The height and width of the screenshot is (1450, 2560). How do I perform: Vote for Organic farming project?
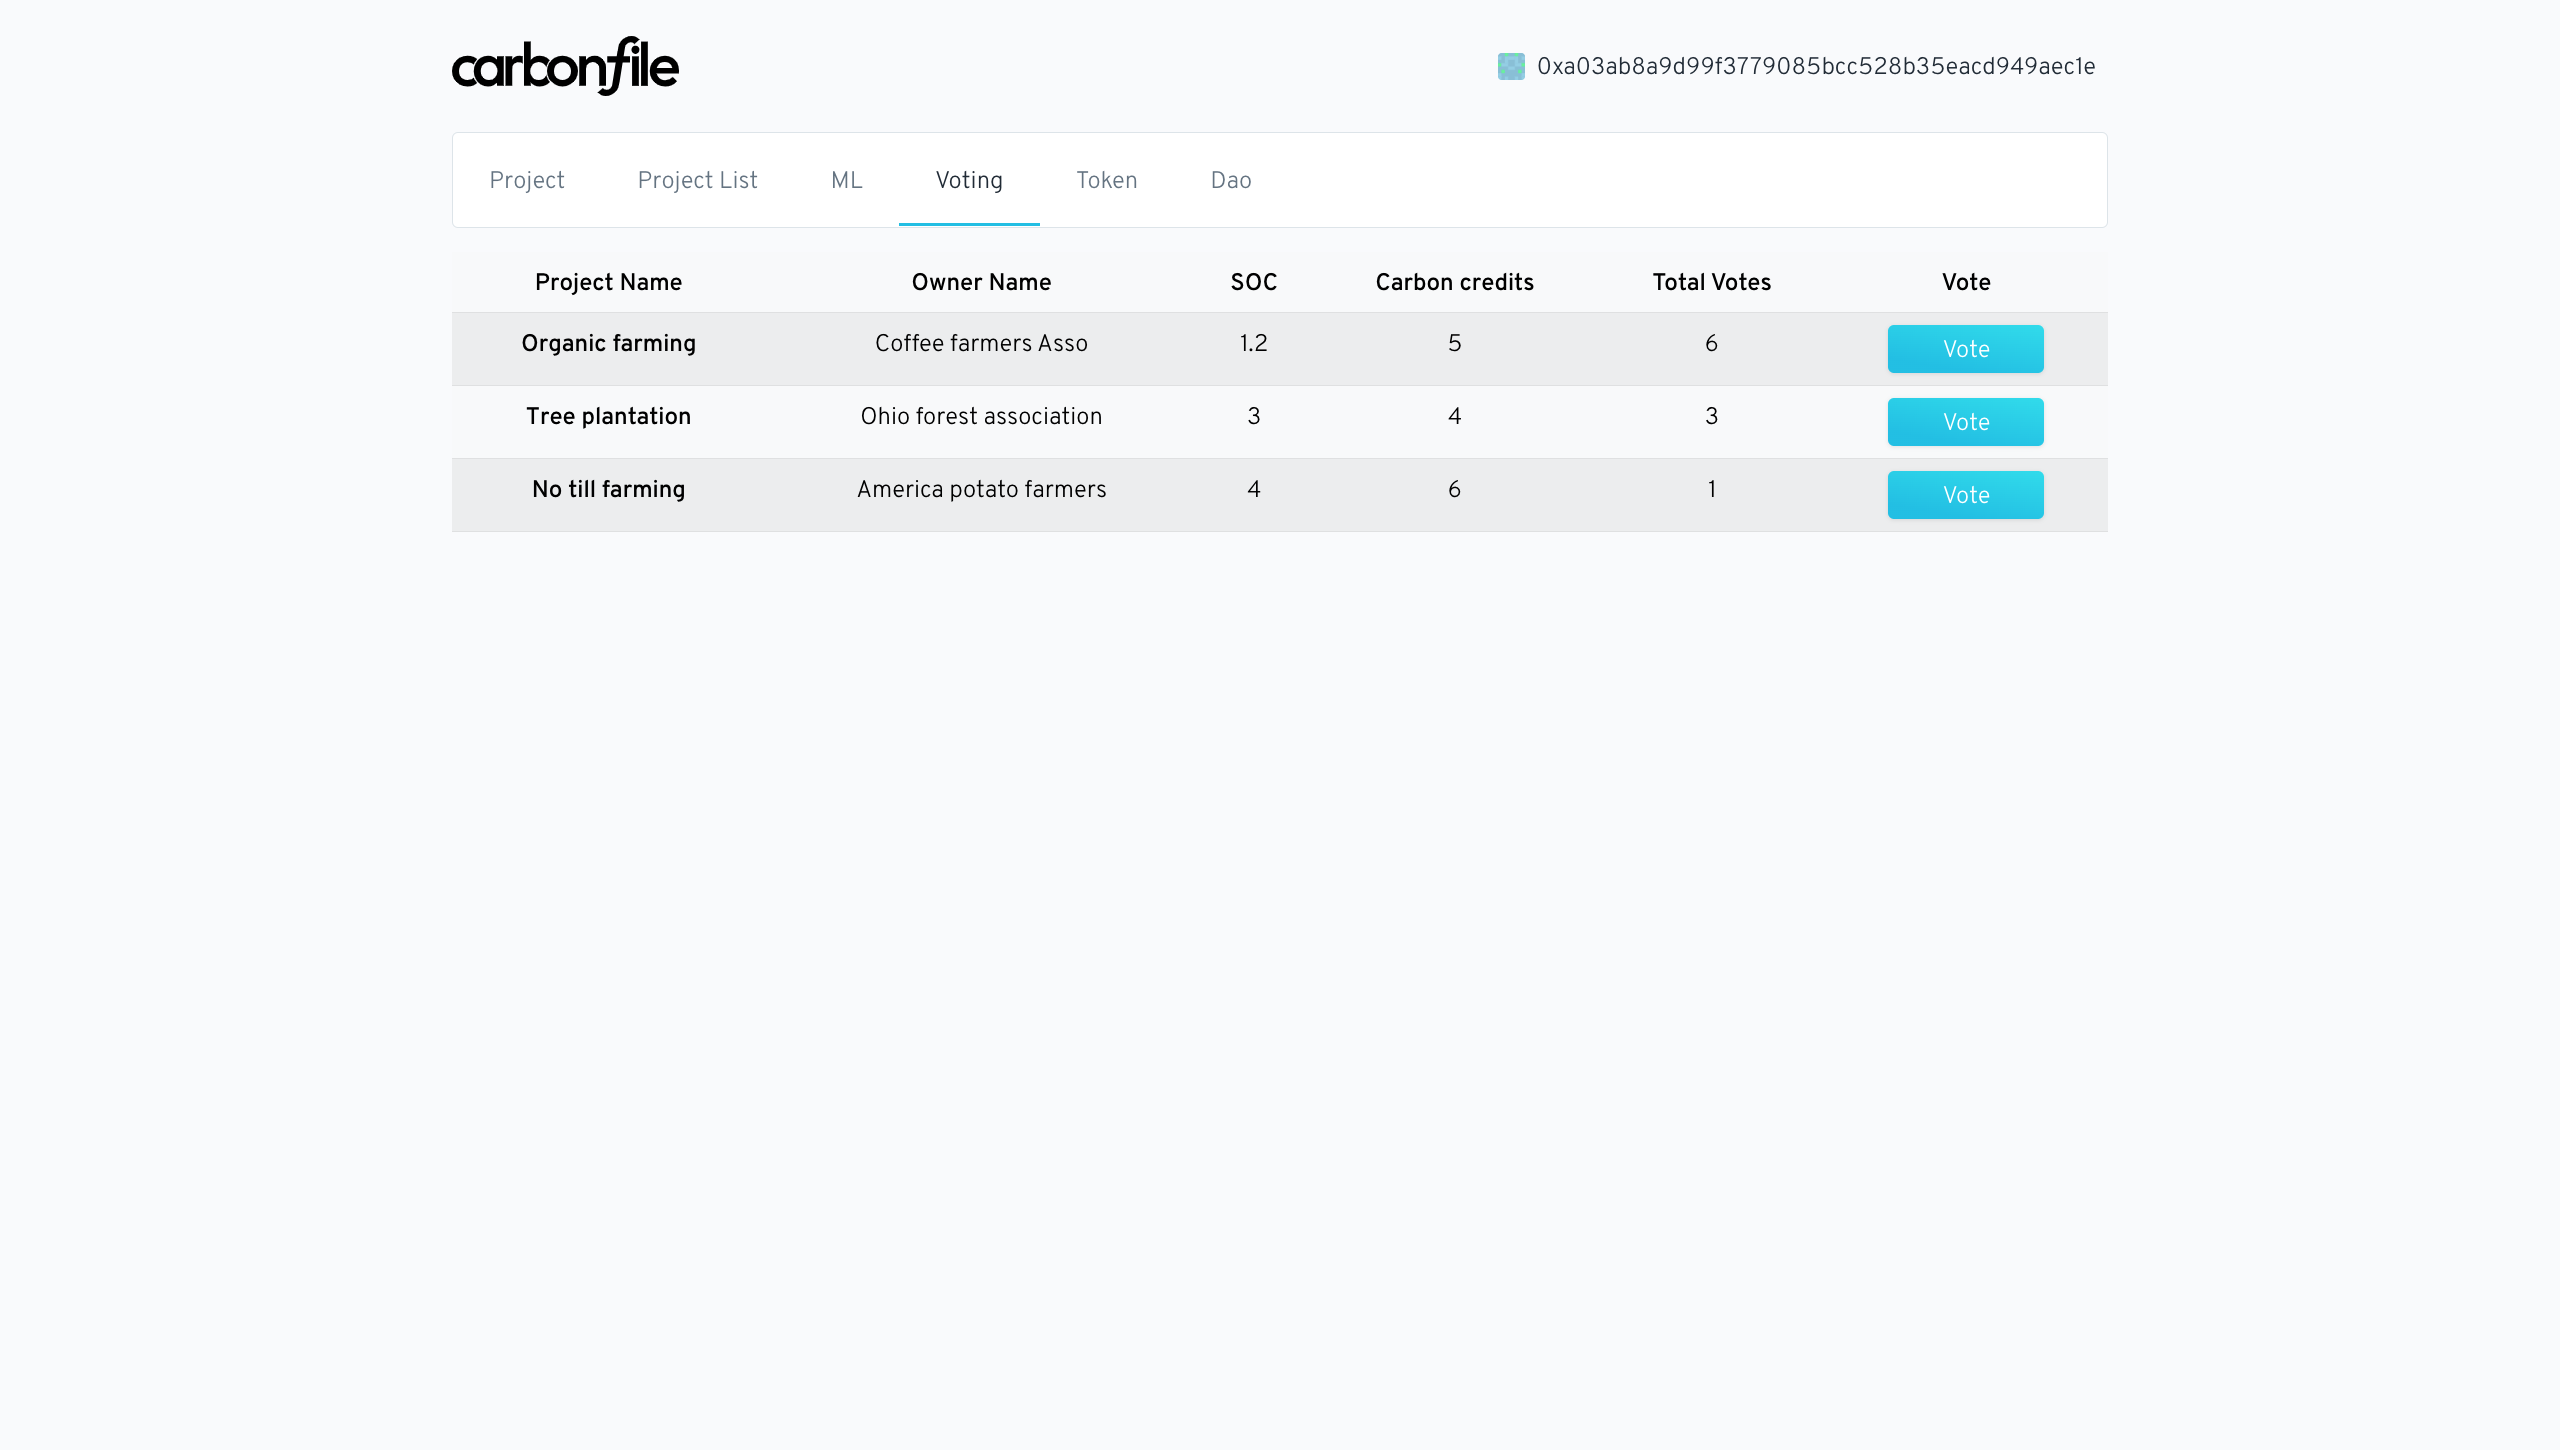[1965, 349]
